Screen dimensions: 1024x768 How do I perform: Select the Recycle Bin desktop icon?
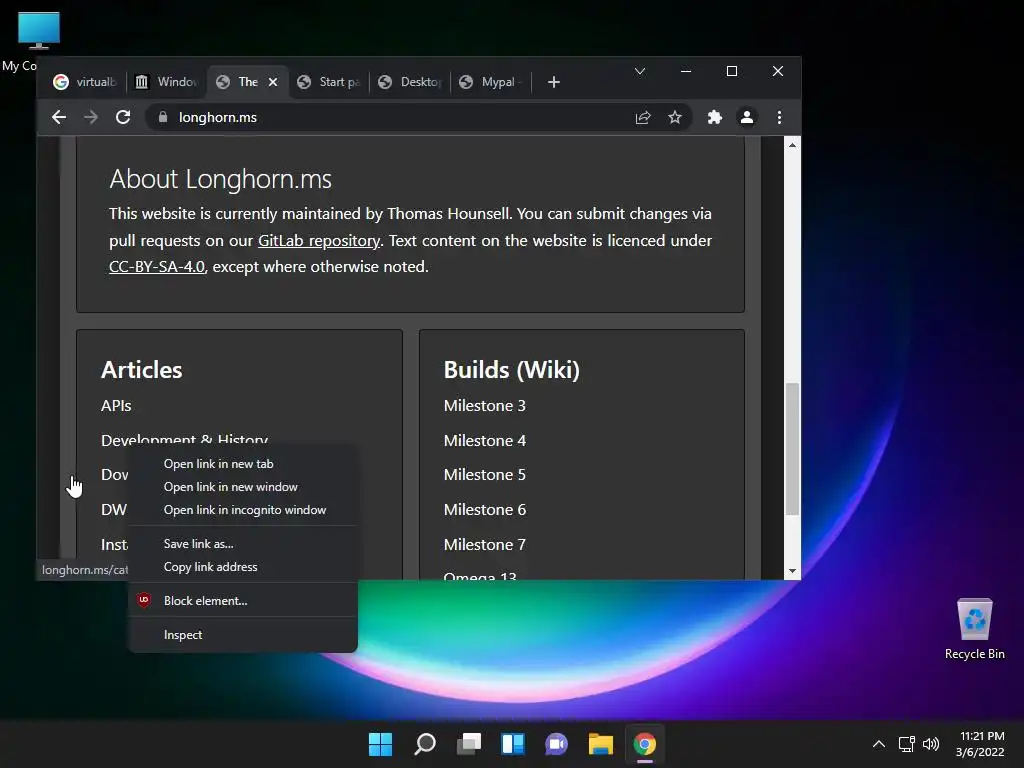pyautogui.click(x=974, y=629)
